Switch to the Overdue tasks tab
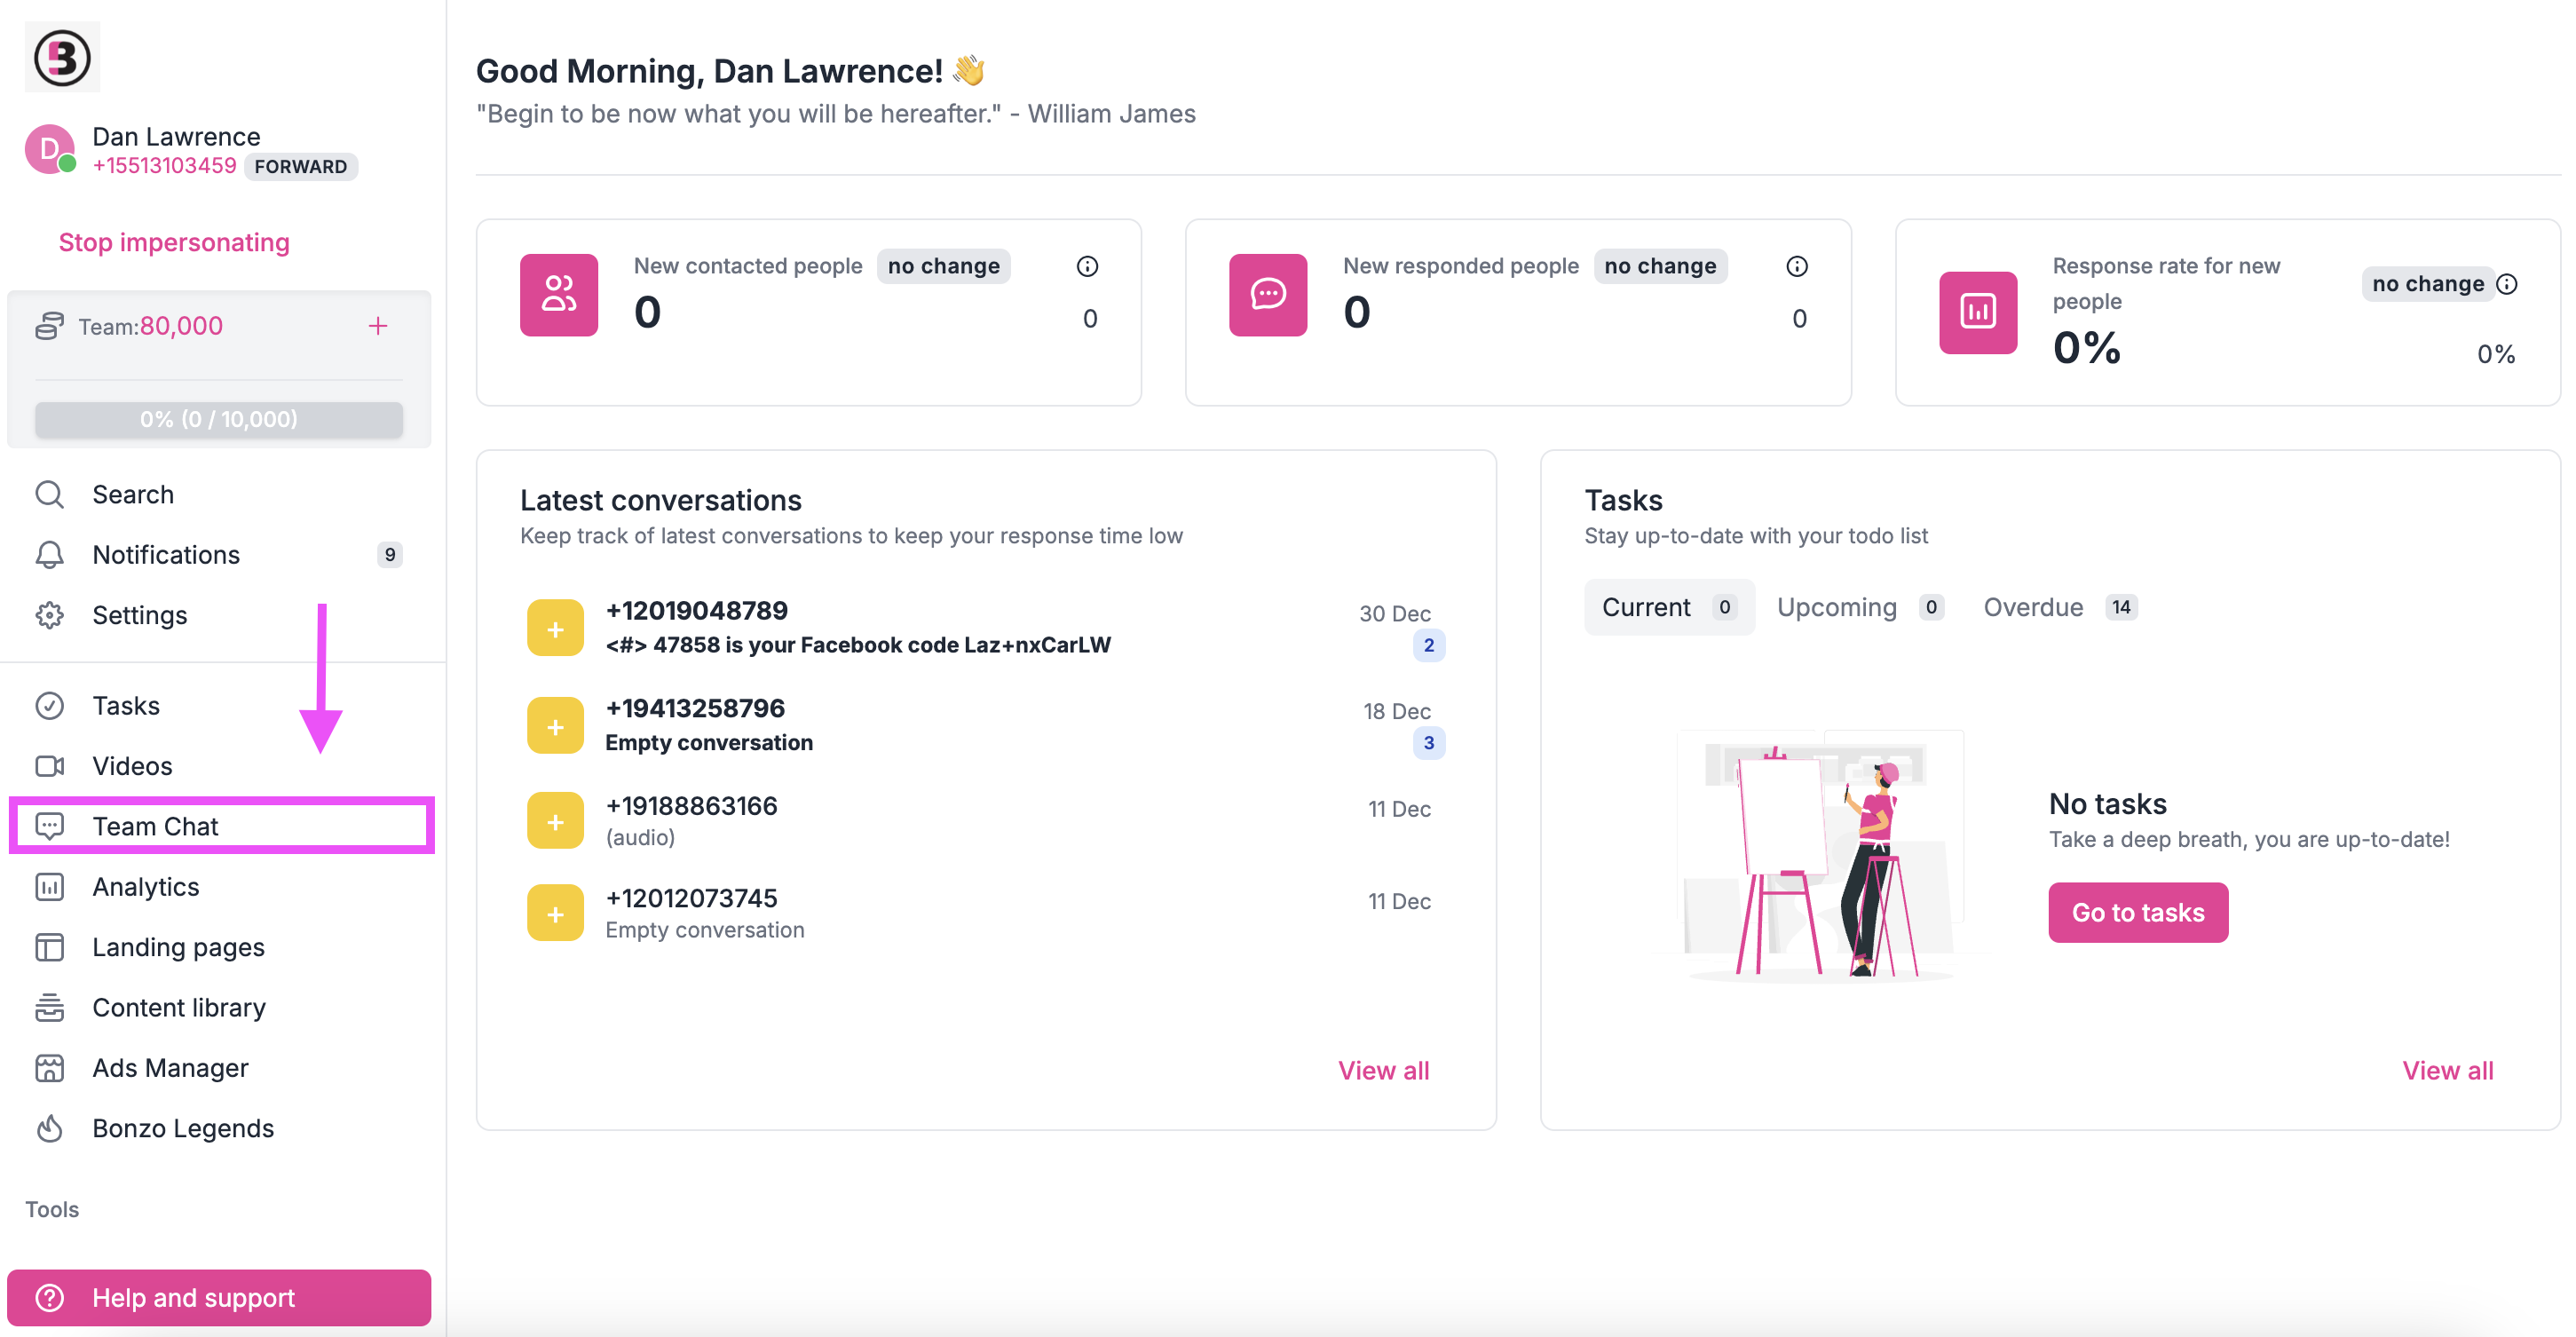2576x1337 pixels. click(2059, 607)
